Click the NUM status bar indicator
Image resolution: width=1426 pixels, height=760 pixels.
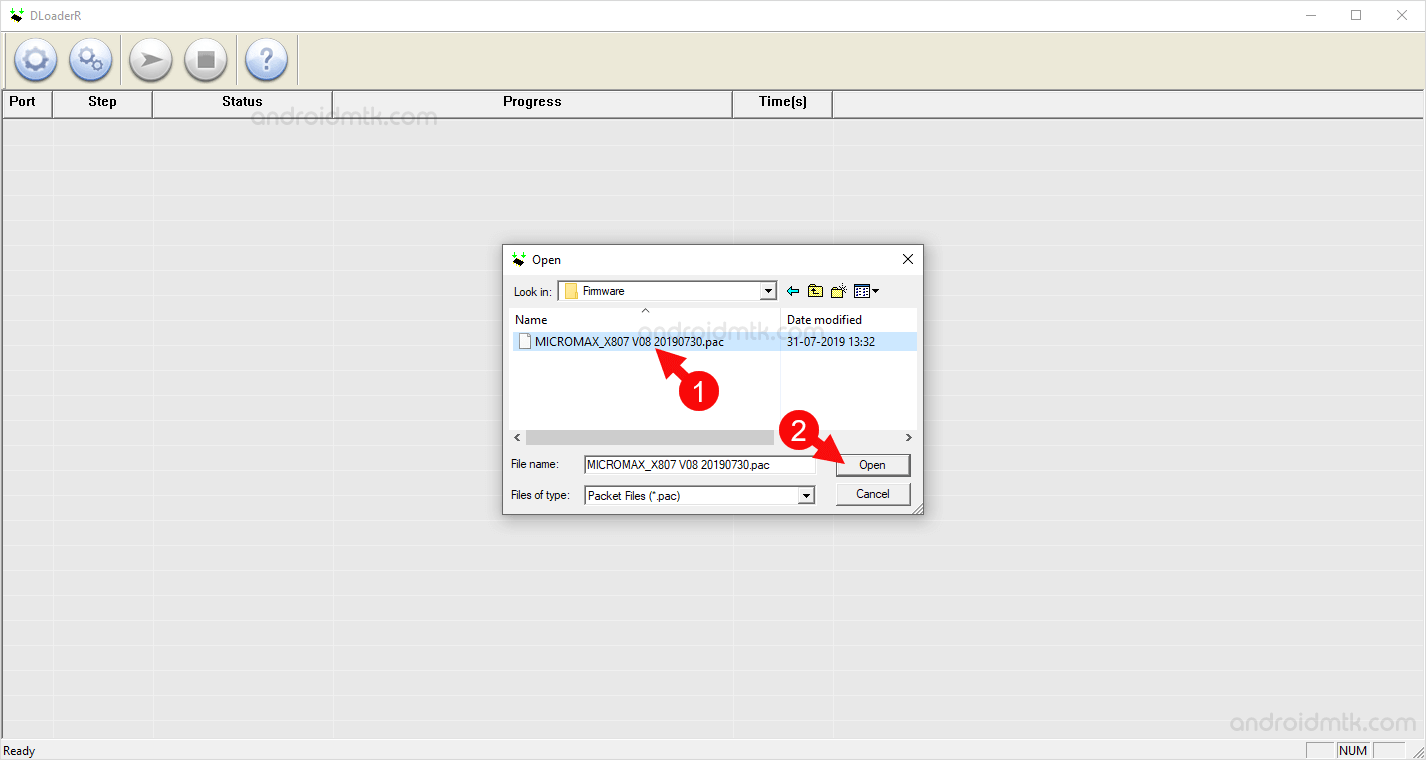pyautogui.click(x=1353, y=751)
